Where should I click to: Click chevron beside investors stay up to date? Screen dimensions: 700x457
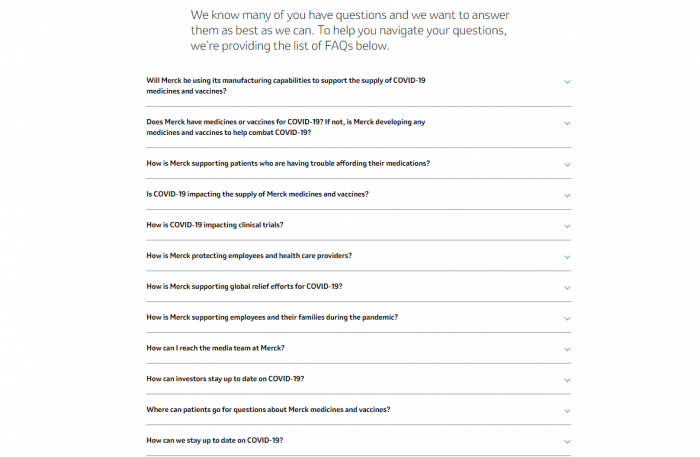click(567, 380)
